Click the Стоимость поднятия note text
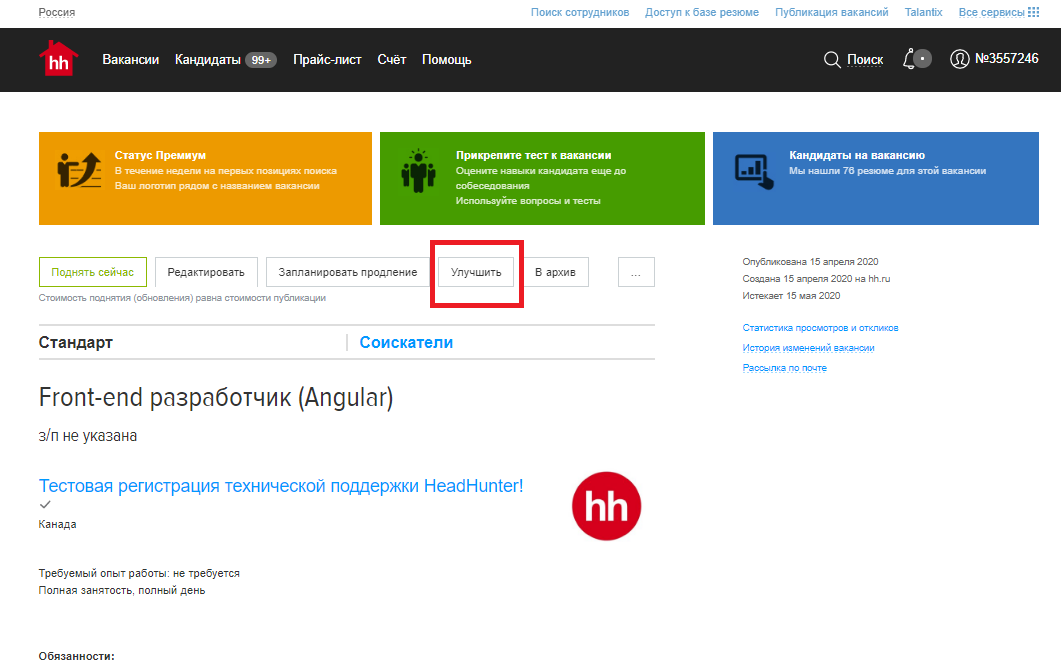The height and width of the screenshot is (664, 1061). (182, 298)
